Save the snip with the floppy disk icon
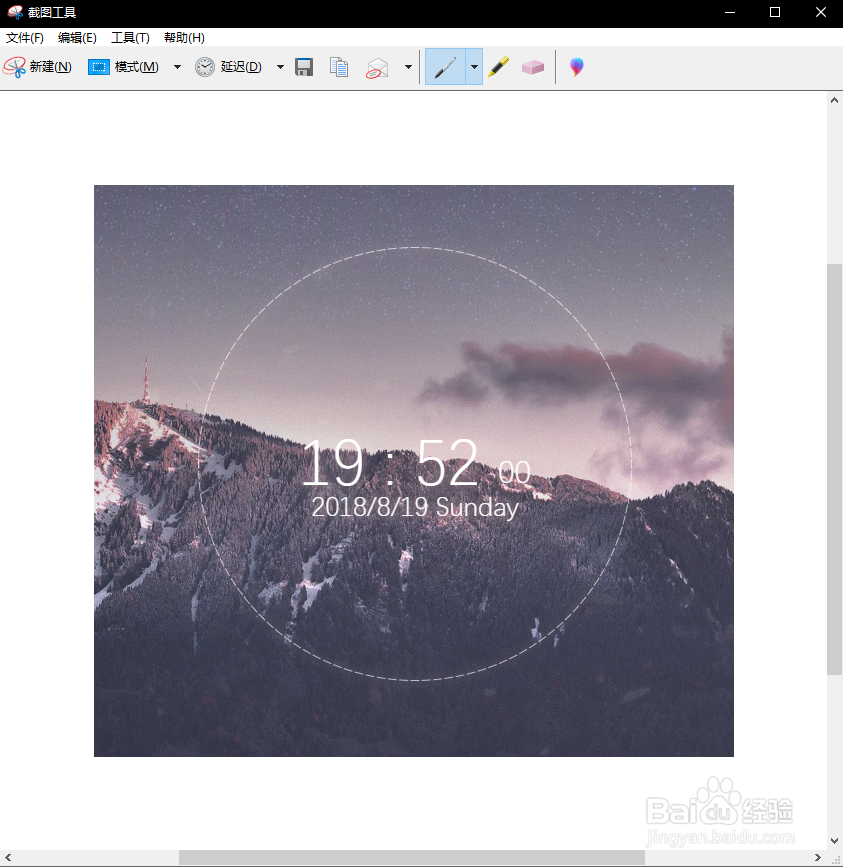The width and height of the screenshot is (843, 867). click(x=304, y=67)
